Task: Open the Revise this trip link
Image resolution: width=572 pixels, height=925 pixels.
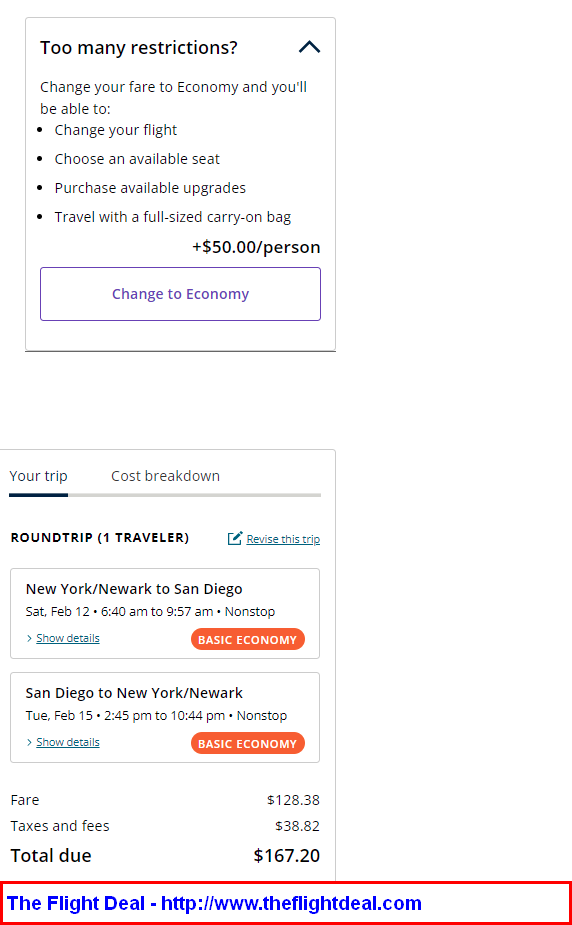Action: point(283,539)
